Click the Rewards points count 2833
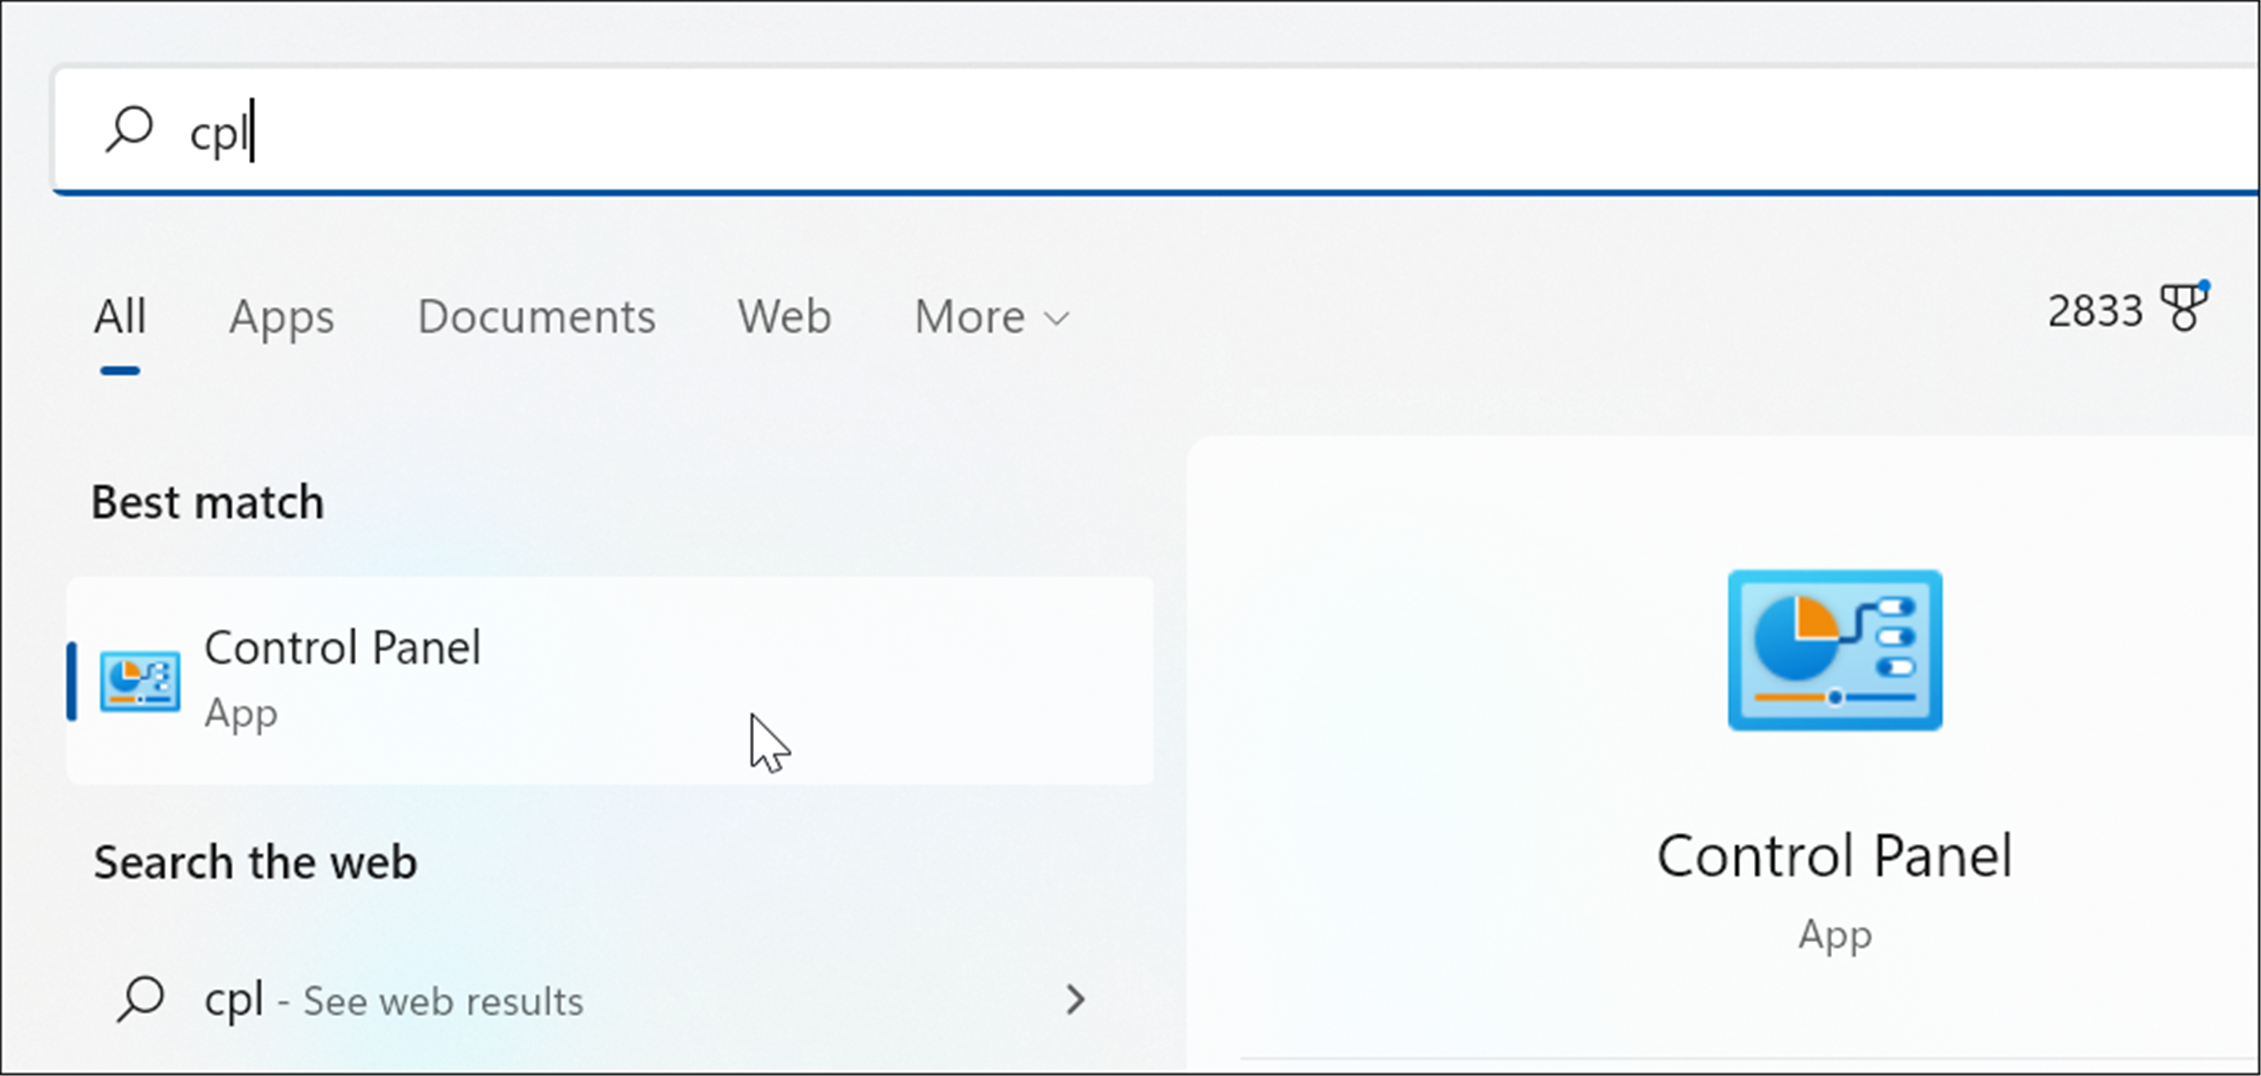The image size is (2261, 1076). pyautogui.click(x=2096, y=310)
